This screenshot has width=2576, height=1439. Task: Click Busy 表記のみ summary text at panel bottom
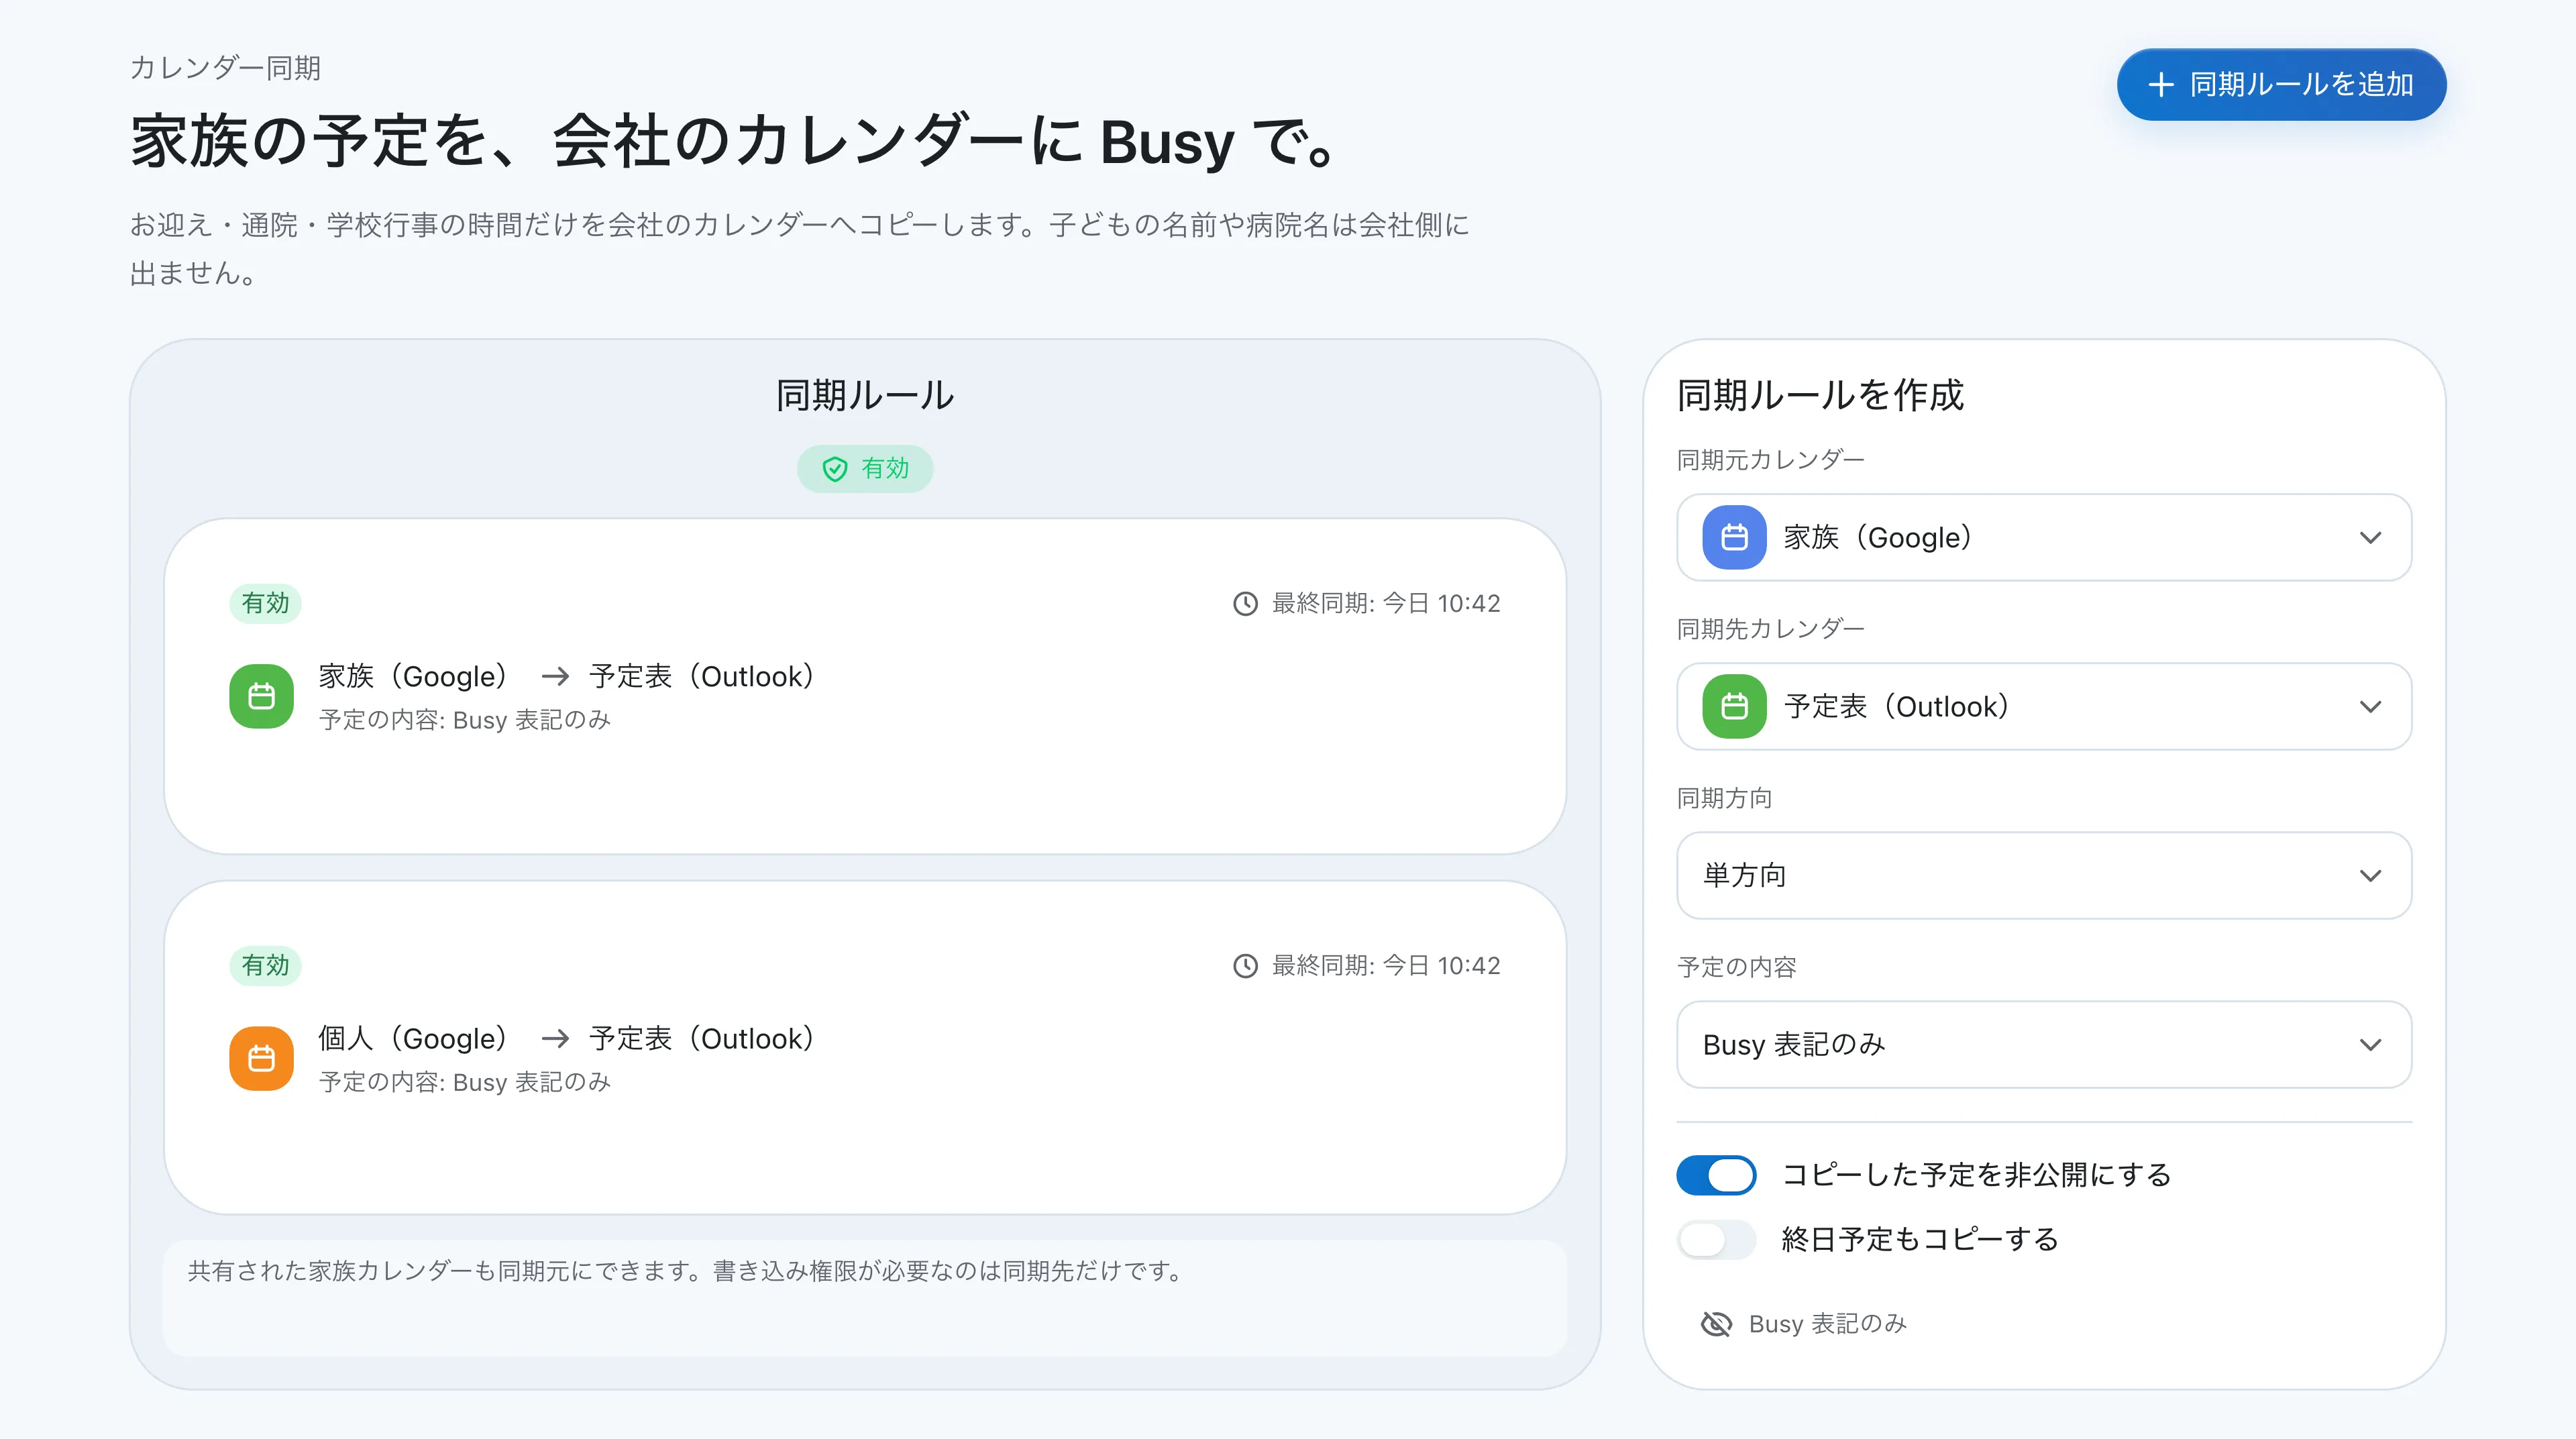(x=1827, y=1323)
